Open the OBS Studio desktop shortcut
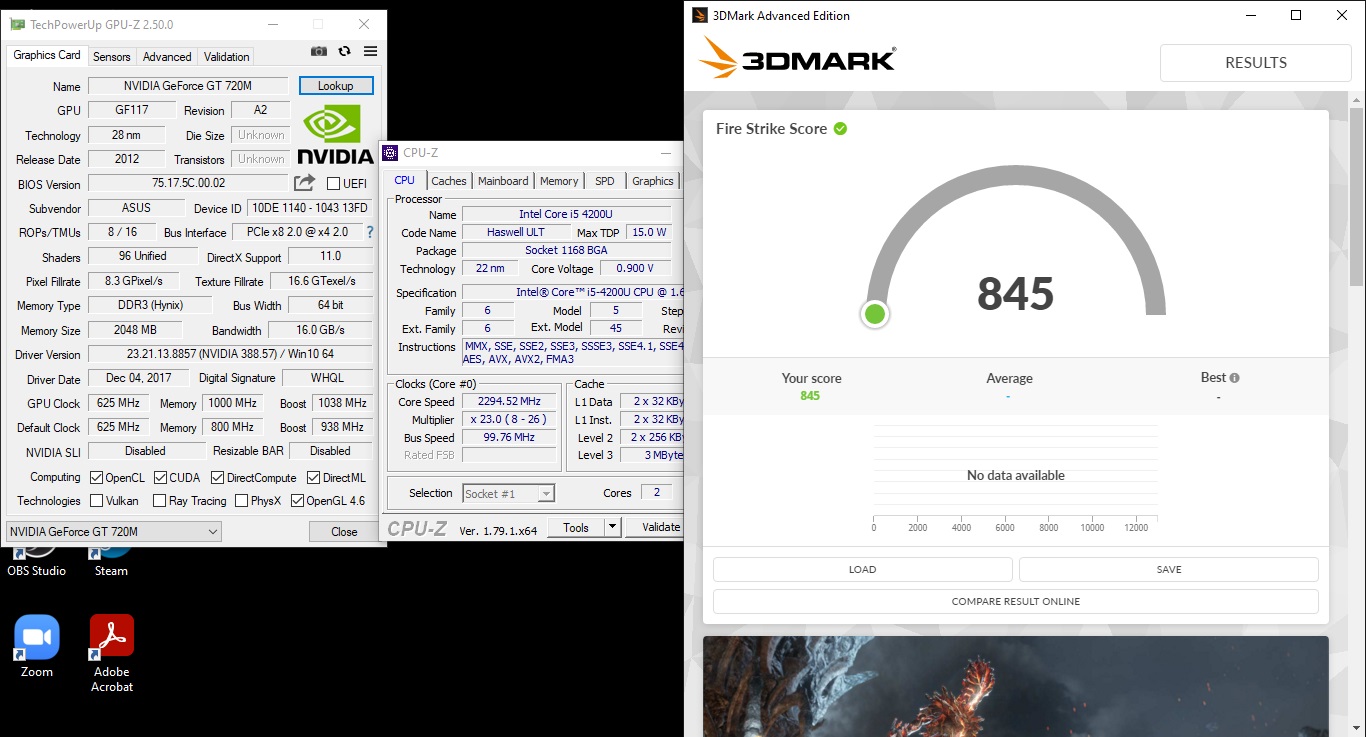The image size is (1366, 737). click(x=37, y=561)
